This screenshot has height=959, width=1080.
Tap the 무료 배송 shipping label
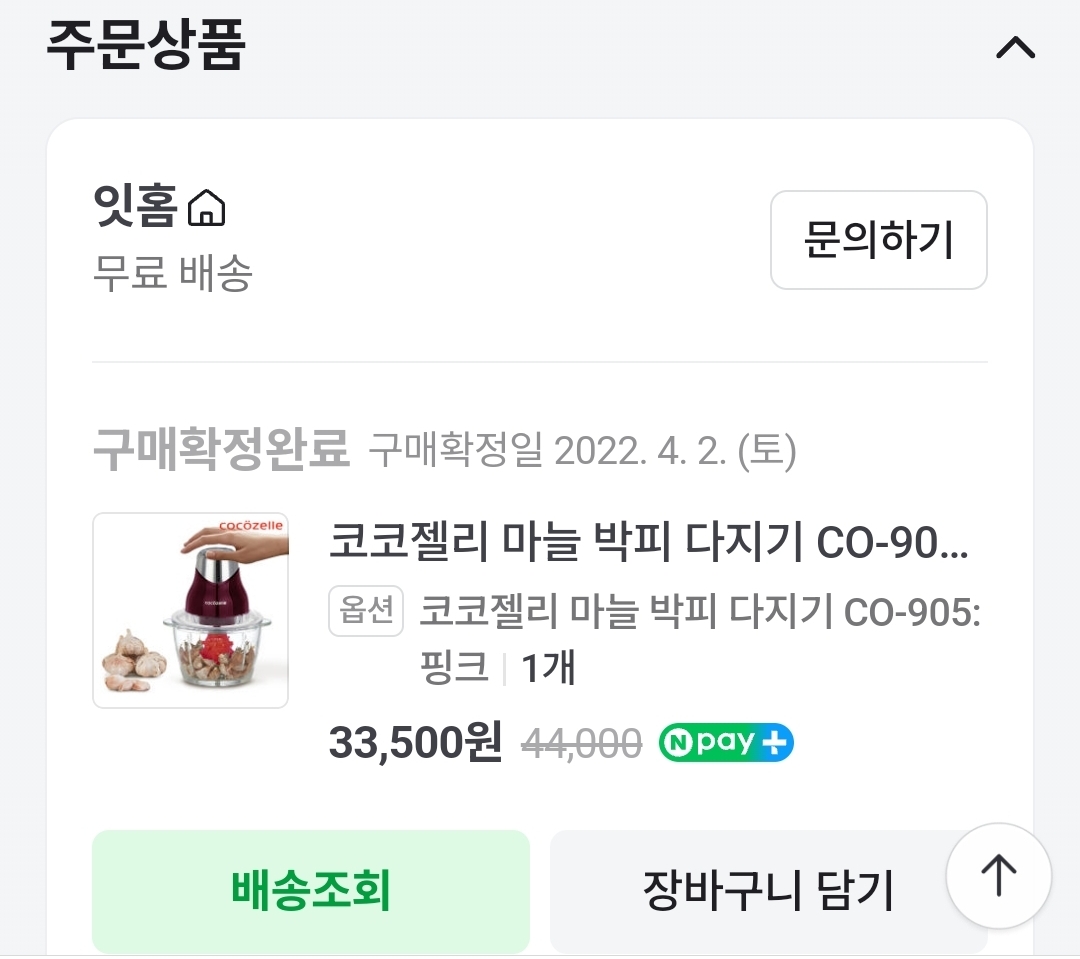(x=172, y=273)
